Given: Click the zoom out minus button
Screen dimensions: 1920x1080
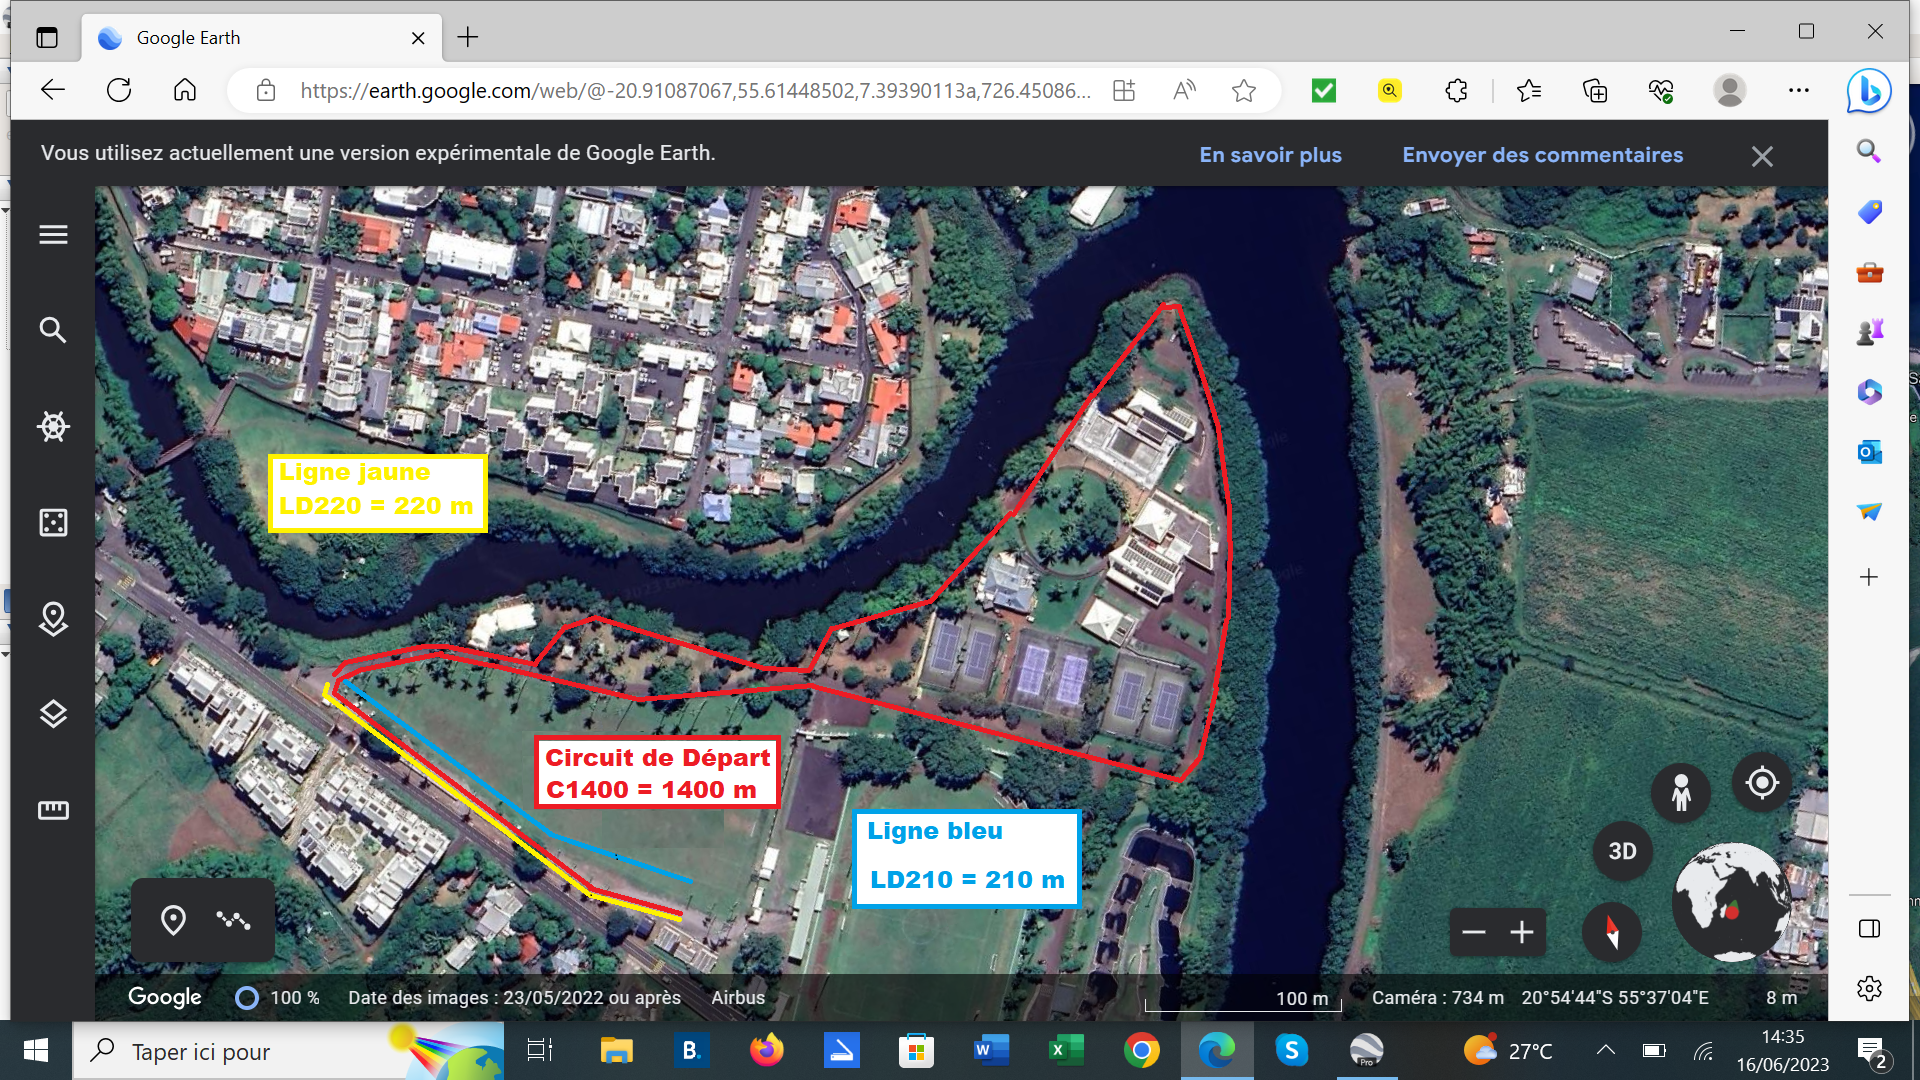Looking at the screenshot, I should 1473,933.
